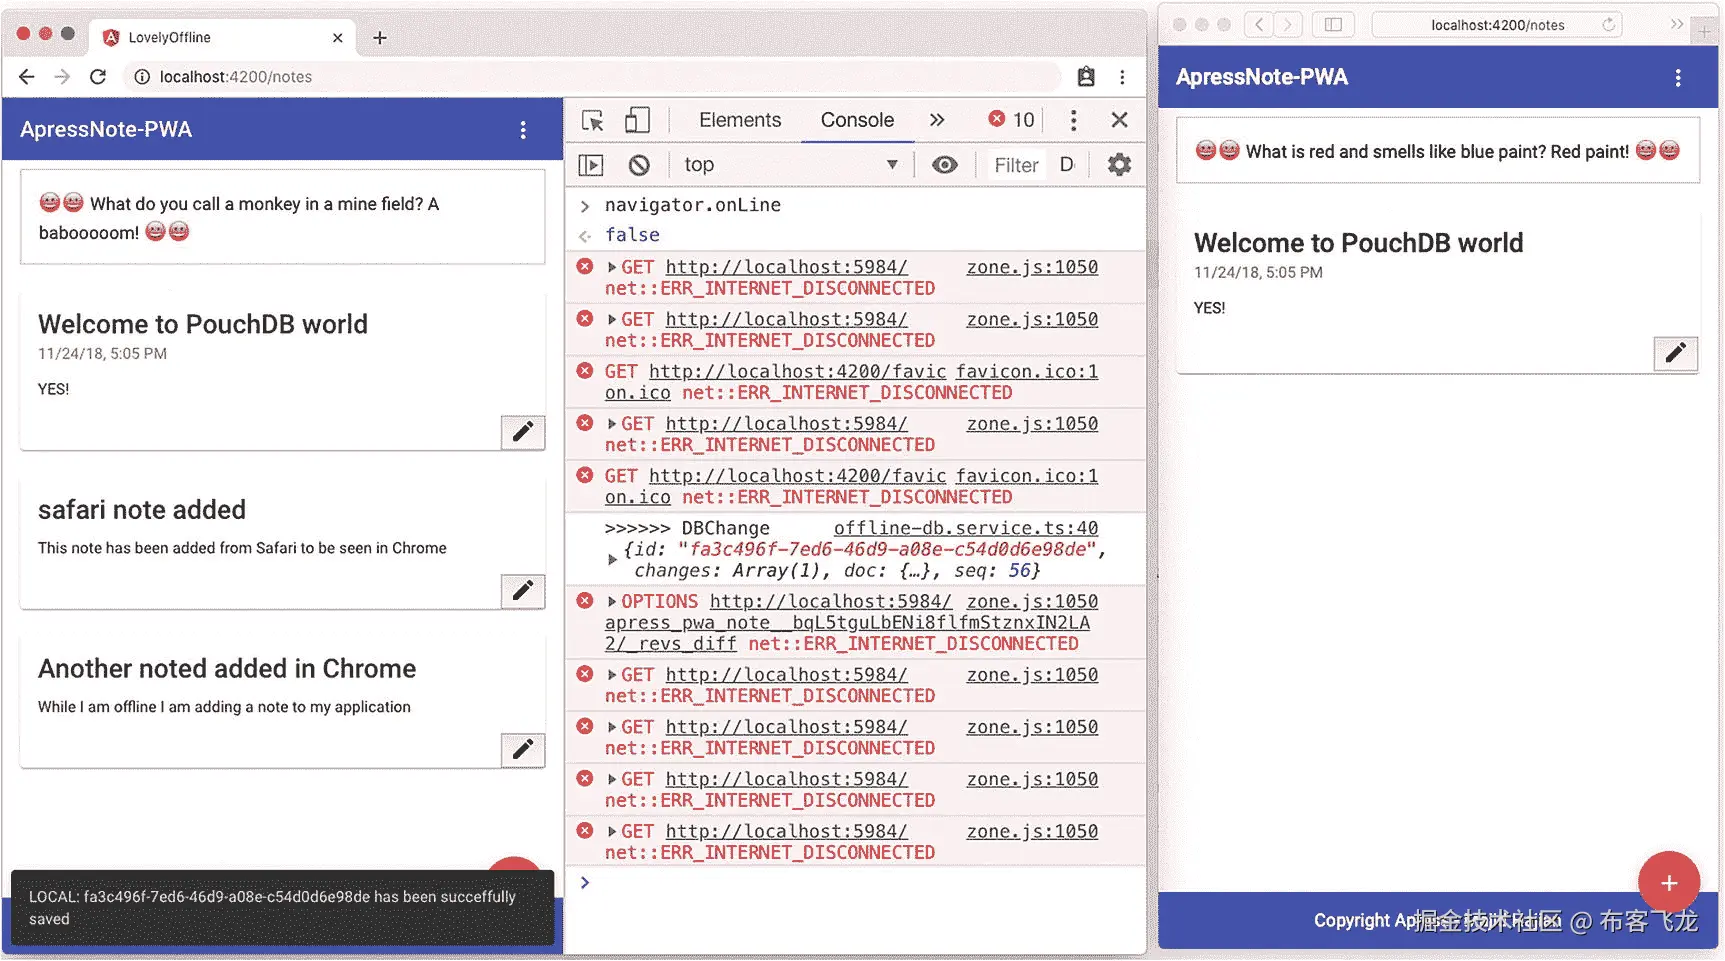Click the 'YES!' note text in Chrome

coord(54,390)
